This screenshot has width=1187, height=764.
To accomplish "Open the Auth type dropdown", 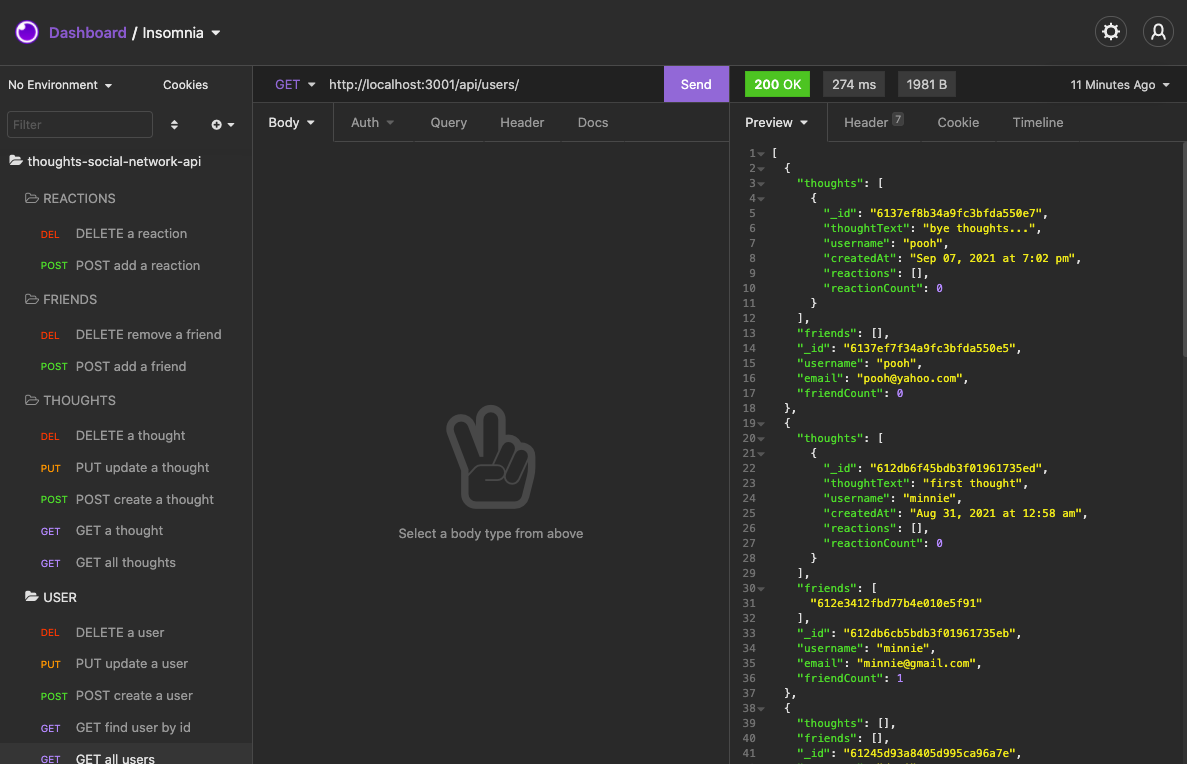I will [x=372, y=123].
